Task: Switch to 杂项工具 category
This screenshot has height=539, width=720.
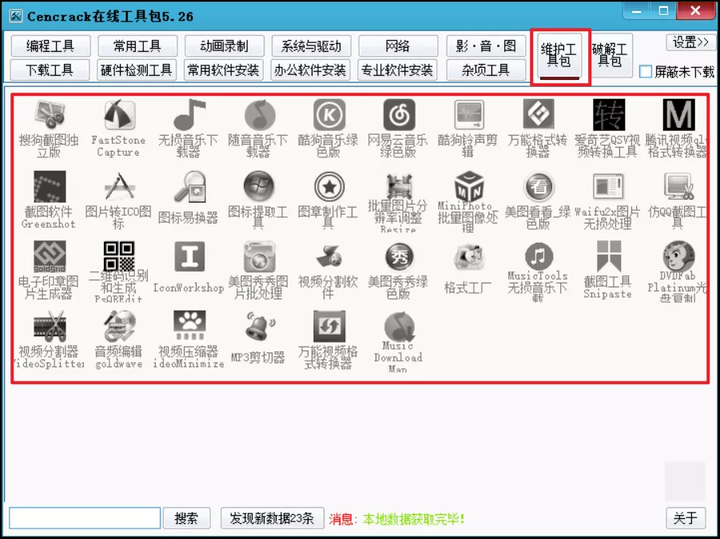Action: coord(485,70)
